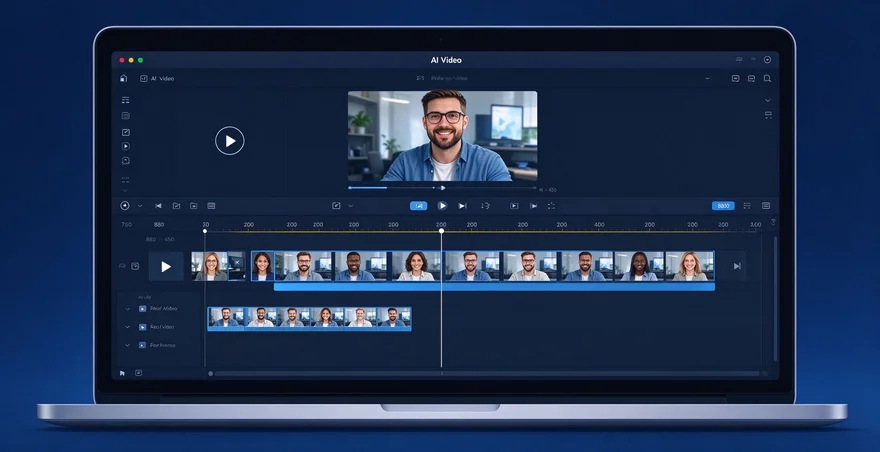880x452 pixels.
Task: Click the blue 8800 button
Action: tap(723, 206)
